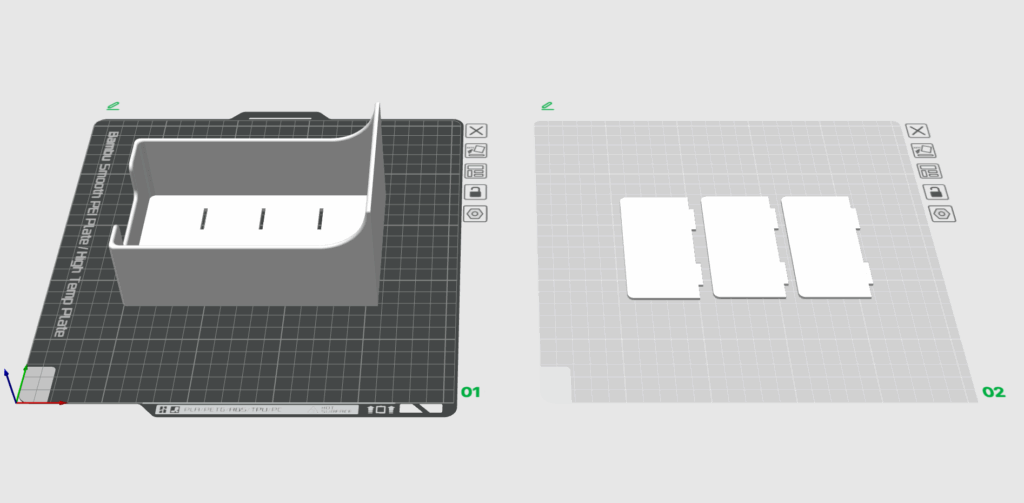Edit plate 02 name with pencil icon

[547, 105]
